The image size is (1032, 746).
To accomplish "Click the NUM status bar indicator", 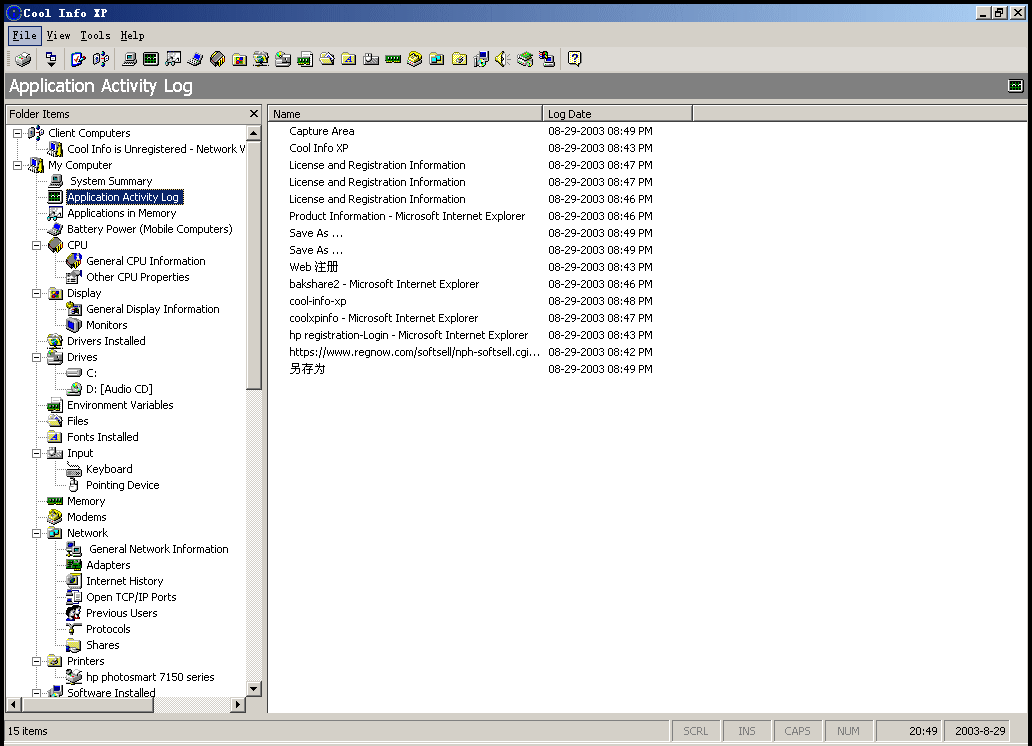I will point(848,731).
